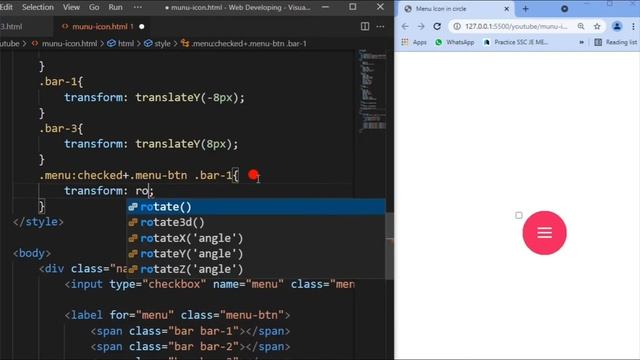
Task: Click the unsaved dot on munu-icon.html tab
Action: pyautogui.click(x=142, y=27)
